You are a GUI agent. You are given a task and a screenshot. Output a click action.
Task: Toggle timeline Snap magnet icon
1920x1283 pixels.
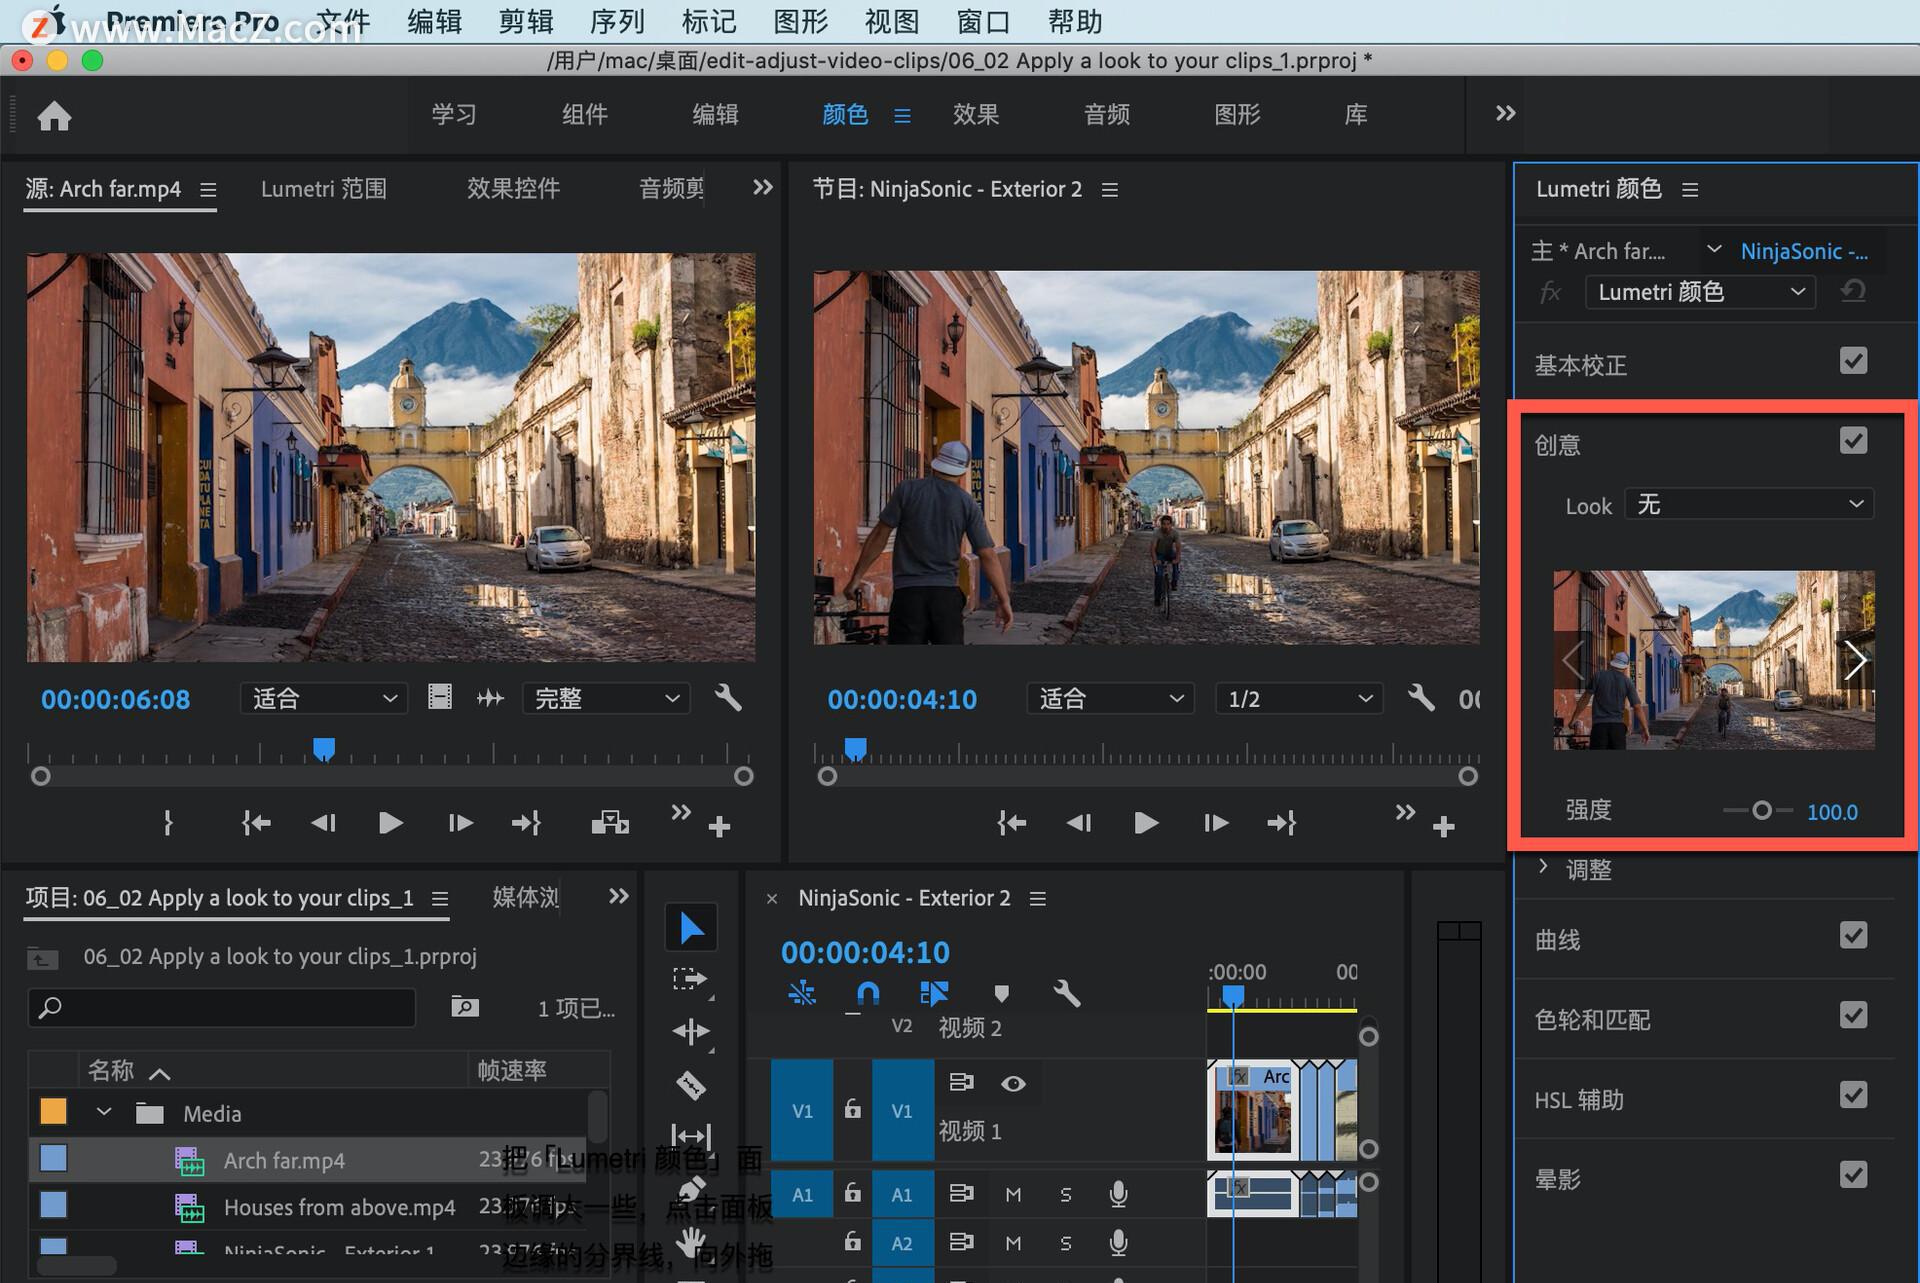tap(868, 993)
